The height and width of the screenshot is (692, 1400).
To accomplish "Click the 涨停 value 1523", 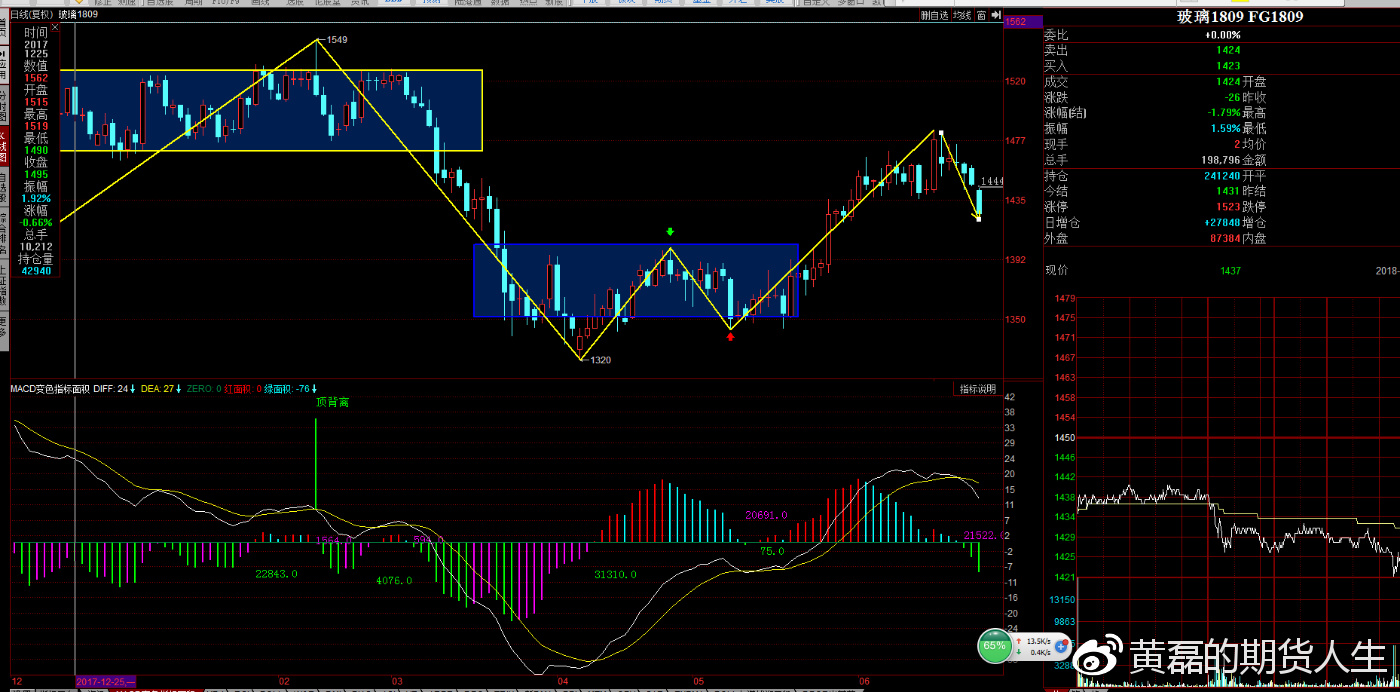I will [x=1228, y=207].
